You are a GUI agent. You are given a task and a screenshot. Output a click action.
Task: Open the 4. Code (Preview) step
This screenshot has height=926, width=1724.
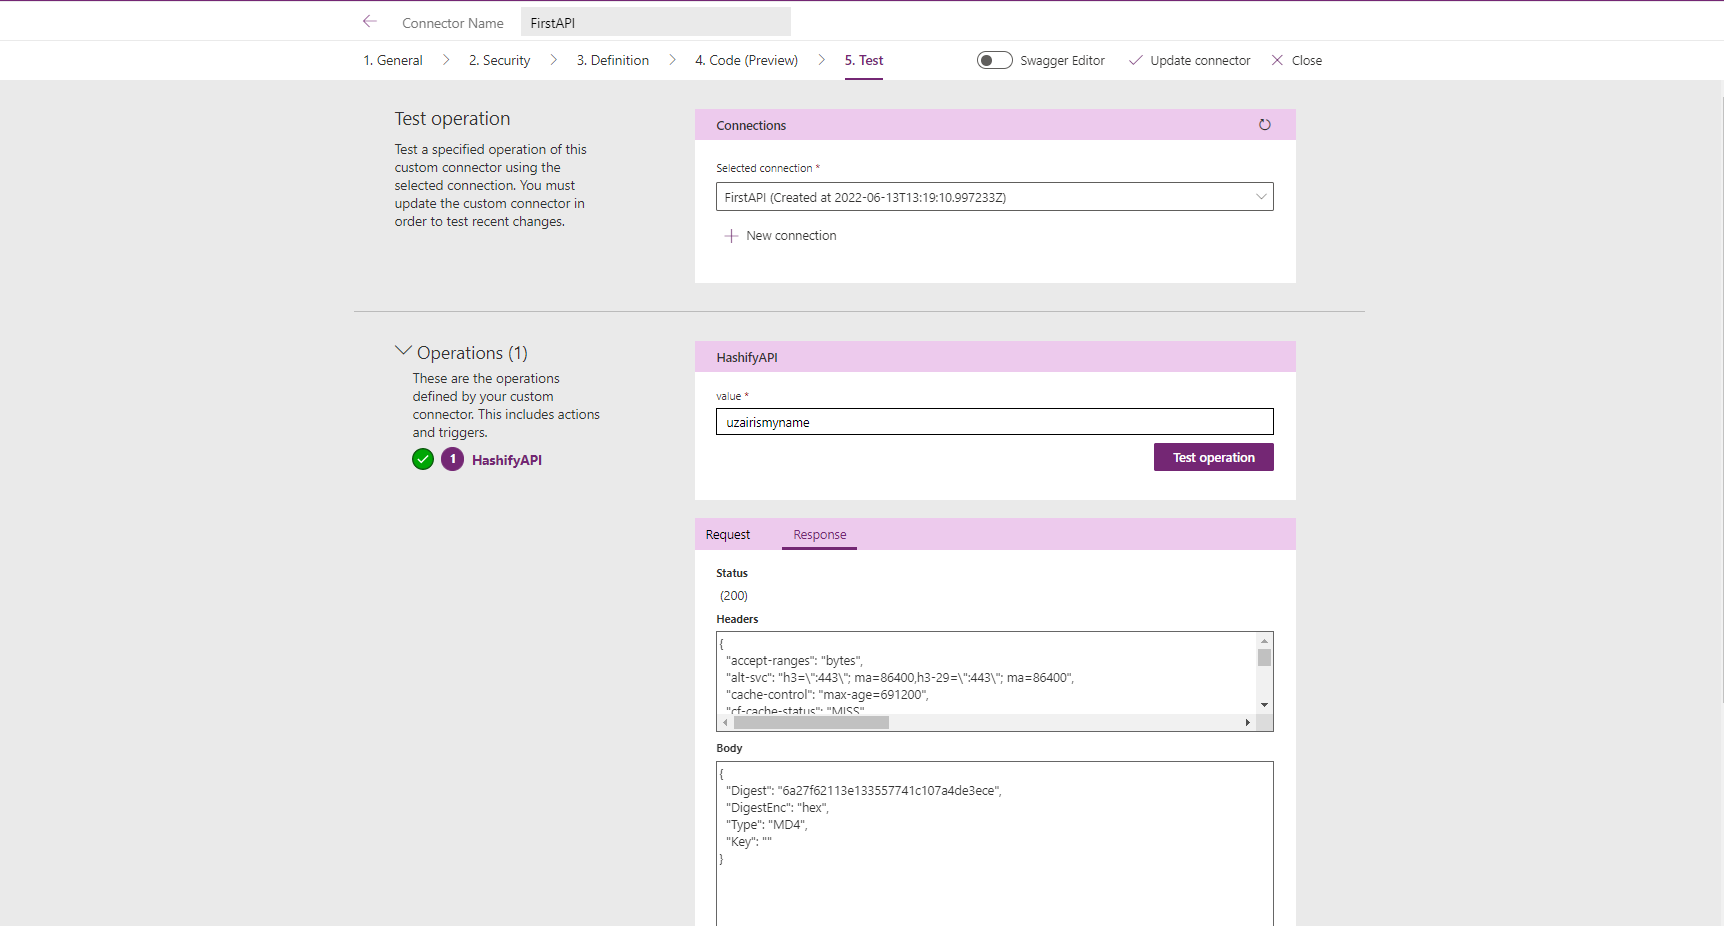point(746,60)
